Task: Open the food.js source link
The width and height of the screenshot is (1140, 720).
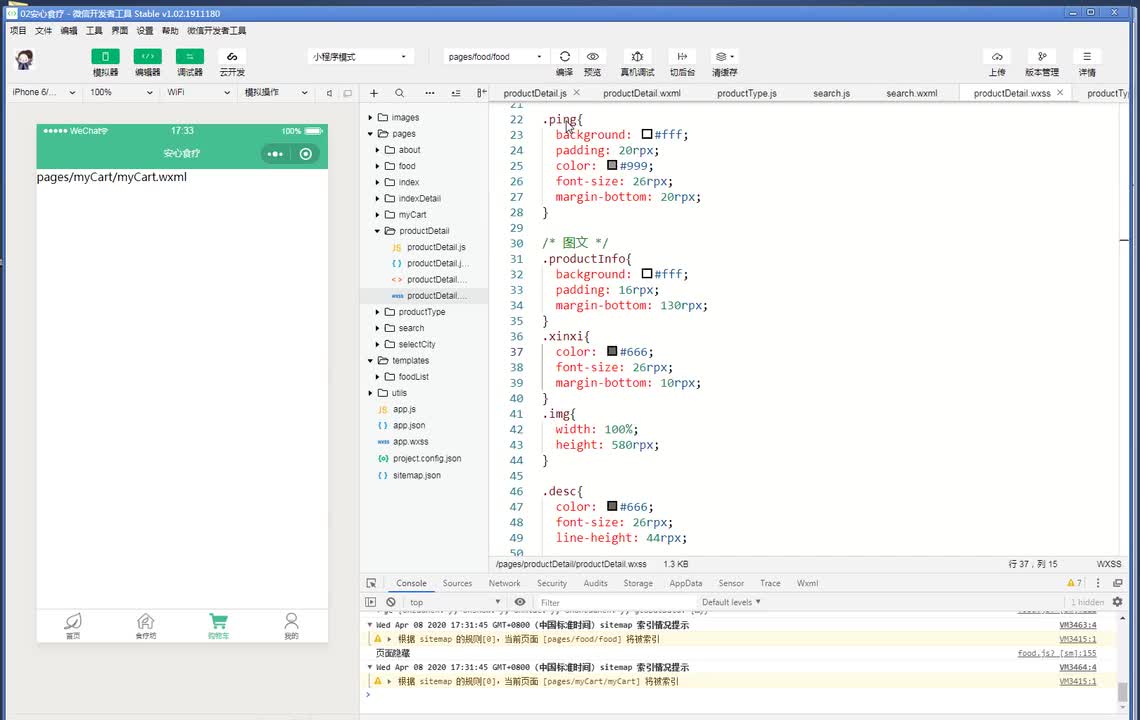Action: (1056, 653)
